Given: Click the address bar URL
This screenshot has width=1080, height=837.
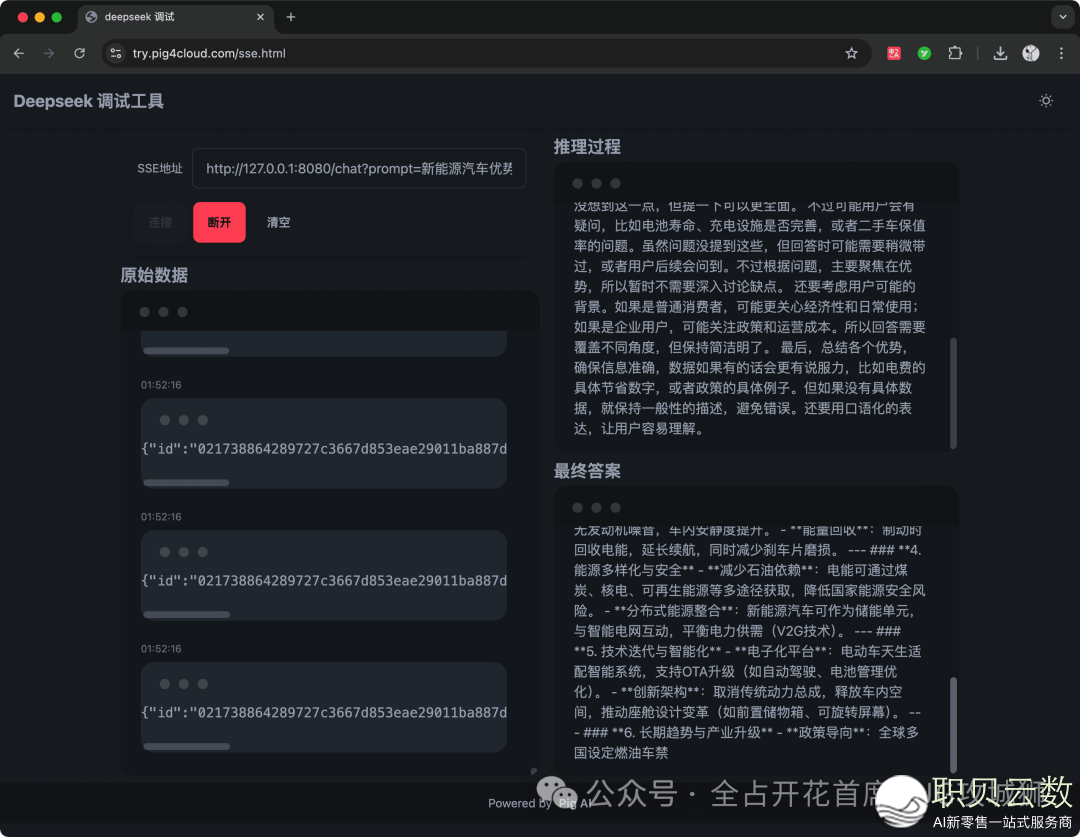Looking at the screenshot, I should pos(209,53).
